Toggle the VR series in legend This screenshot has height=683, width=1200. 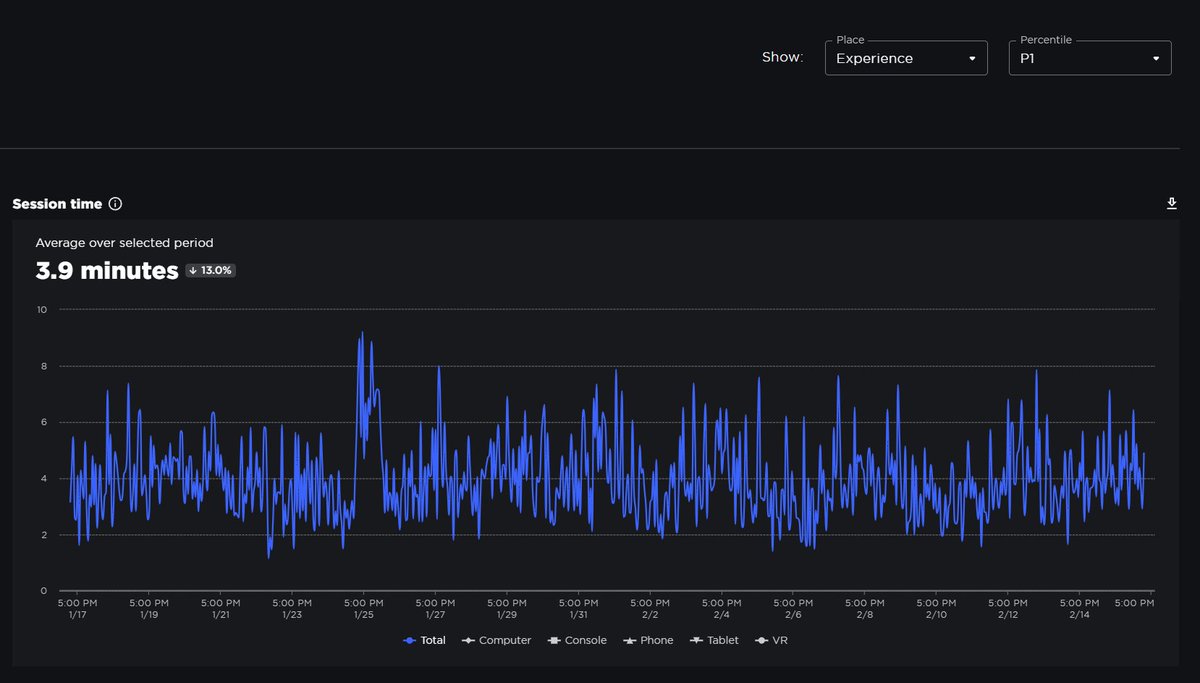772,640
